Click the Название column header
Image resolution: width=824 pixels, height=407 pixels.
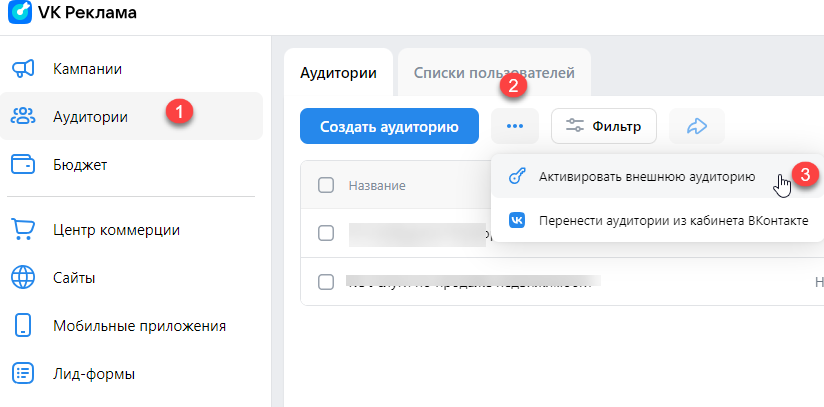[x=377, y=186]
